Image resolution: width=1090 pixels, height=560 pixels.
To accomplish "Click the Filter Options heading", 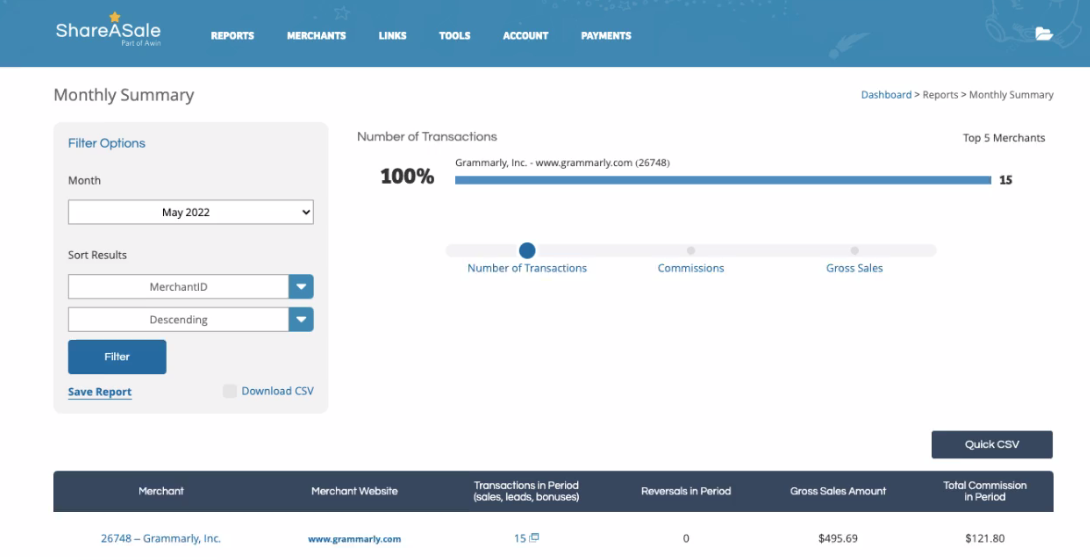I will 106,143.
